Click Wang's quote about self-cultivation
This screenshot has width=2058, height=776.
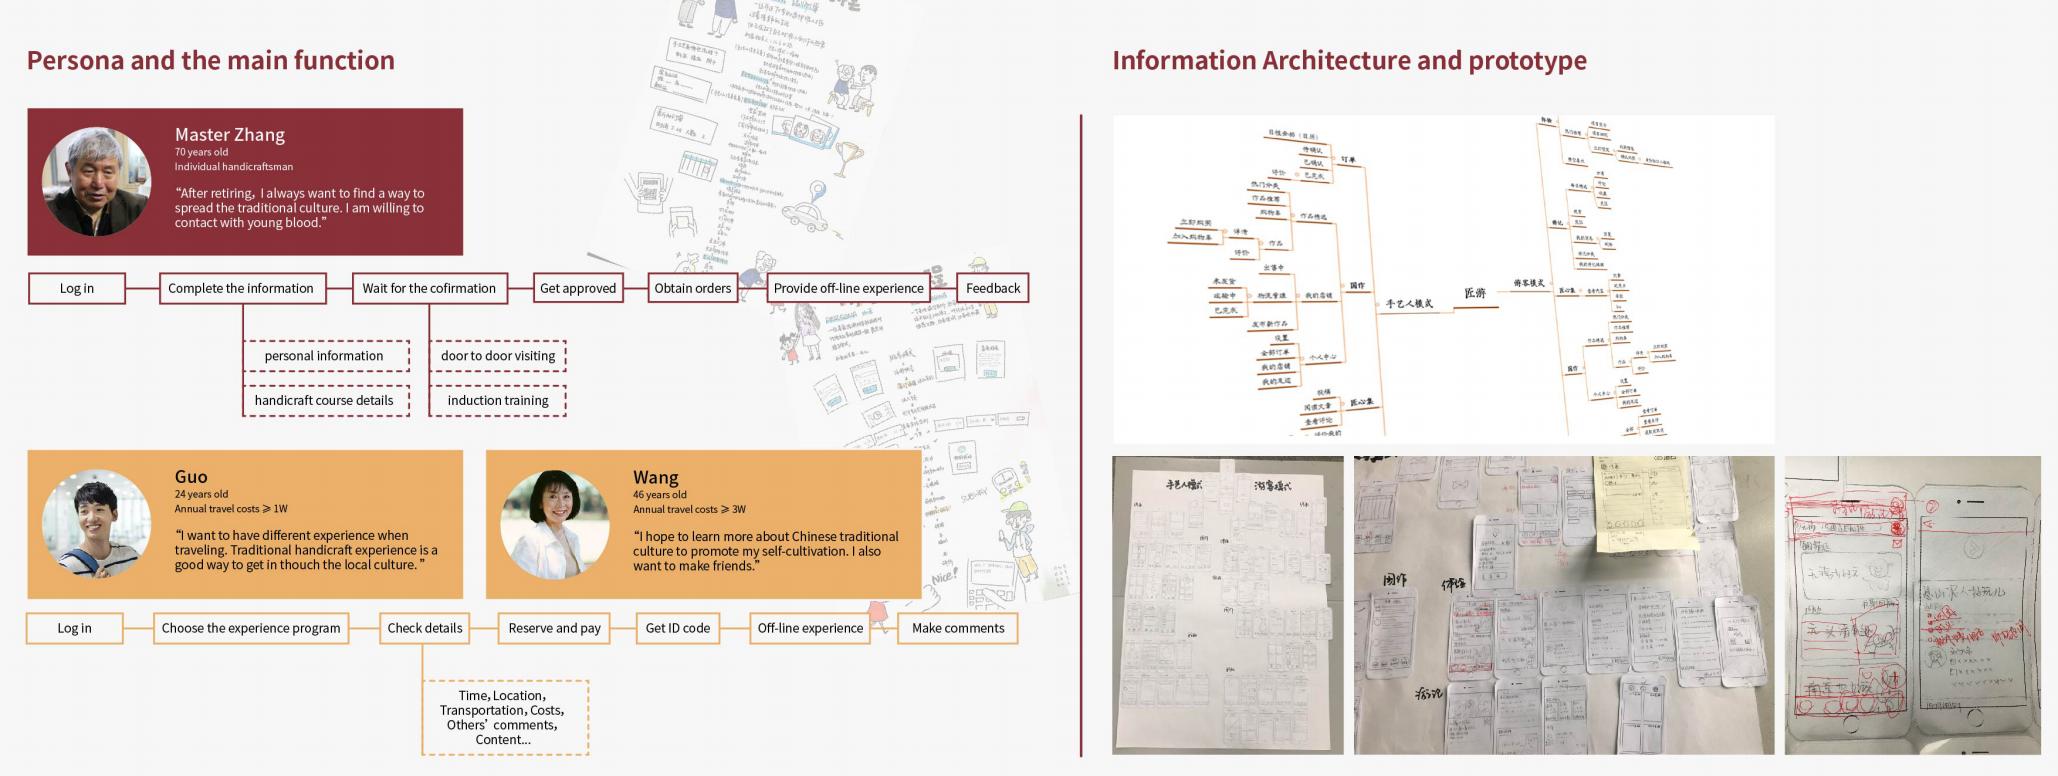click(x=766, y=551)
